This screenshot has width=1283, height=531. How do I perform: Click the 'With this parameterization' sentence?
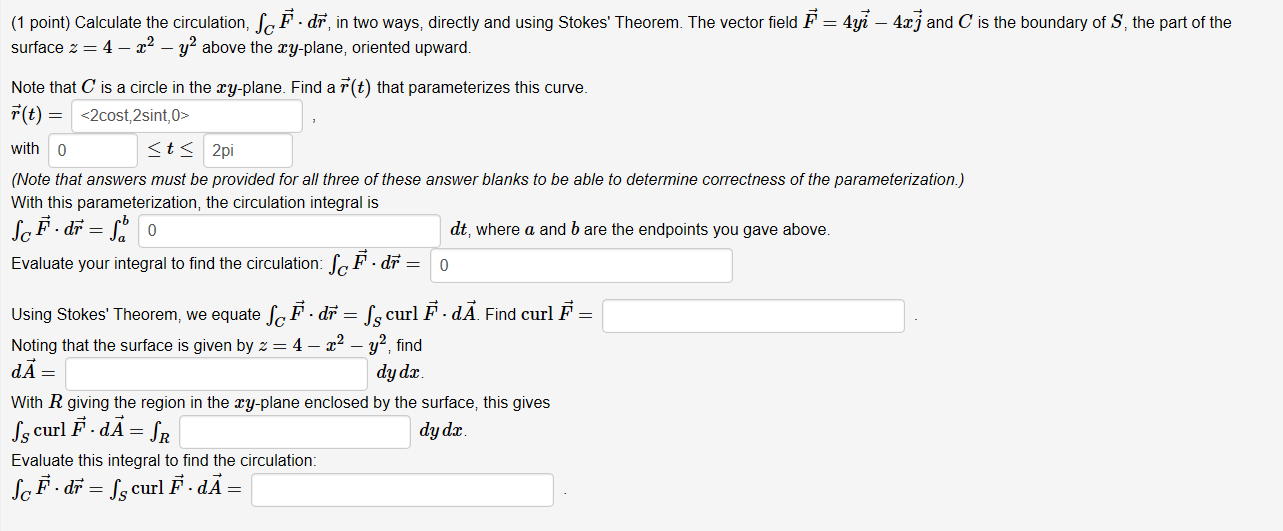[195, 203]
